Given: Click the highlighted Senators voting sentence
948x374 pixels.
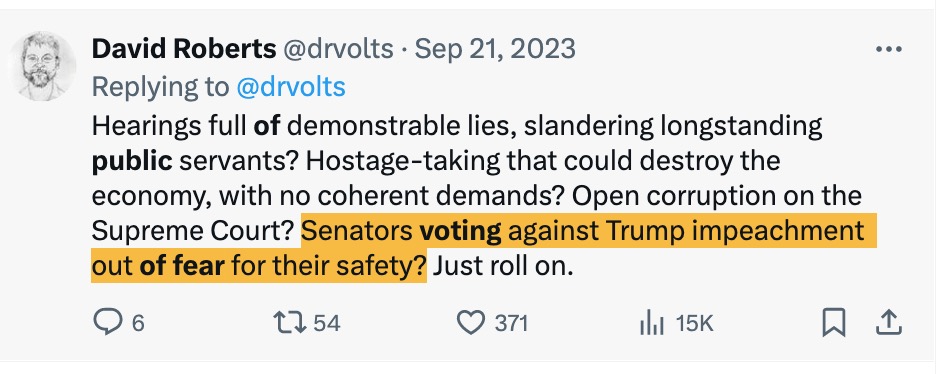Looking at the screenshot, I should (483, 248).
